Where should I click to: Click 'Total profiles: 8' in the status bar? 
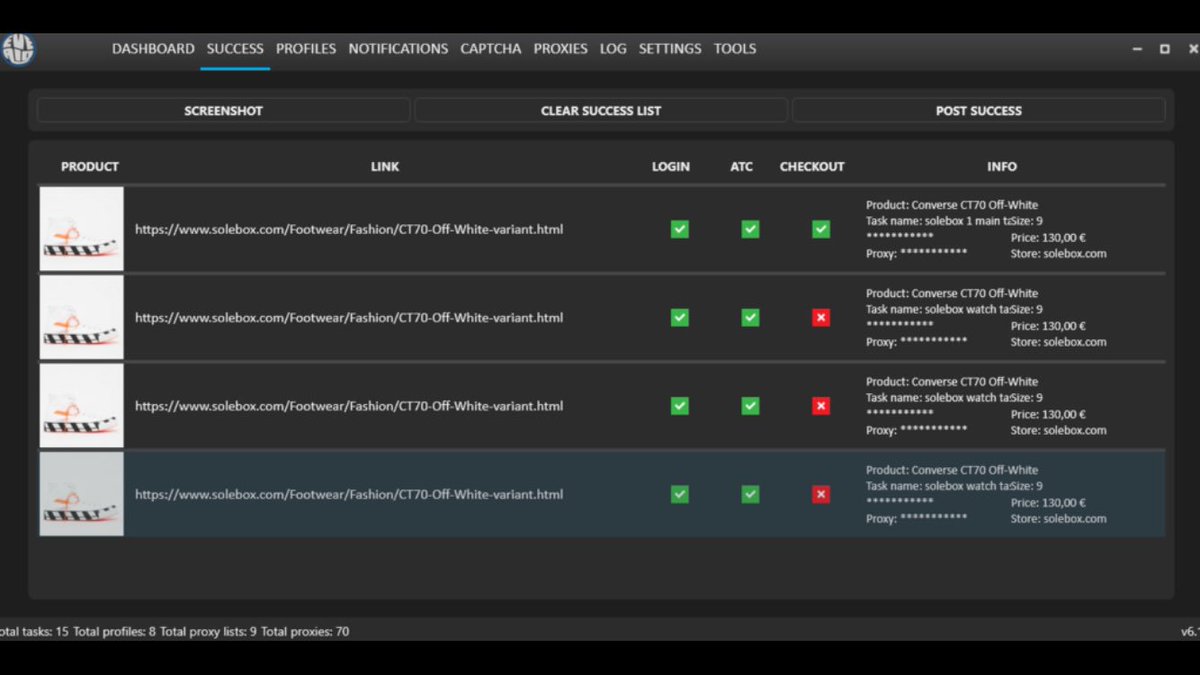pyautogui.click(x=114, y=632)
